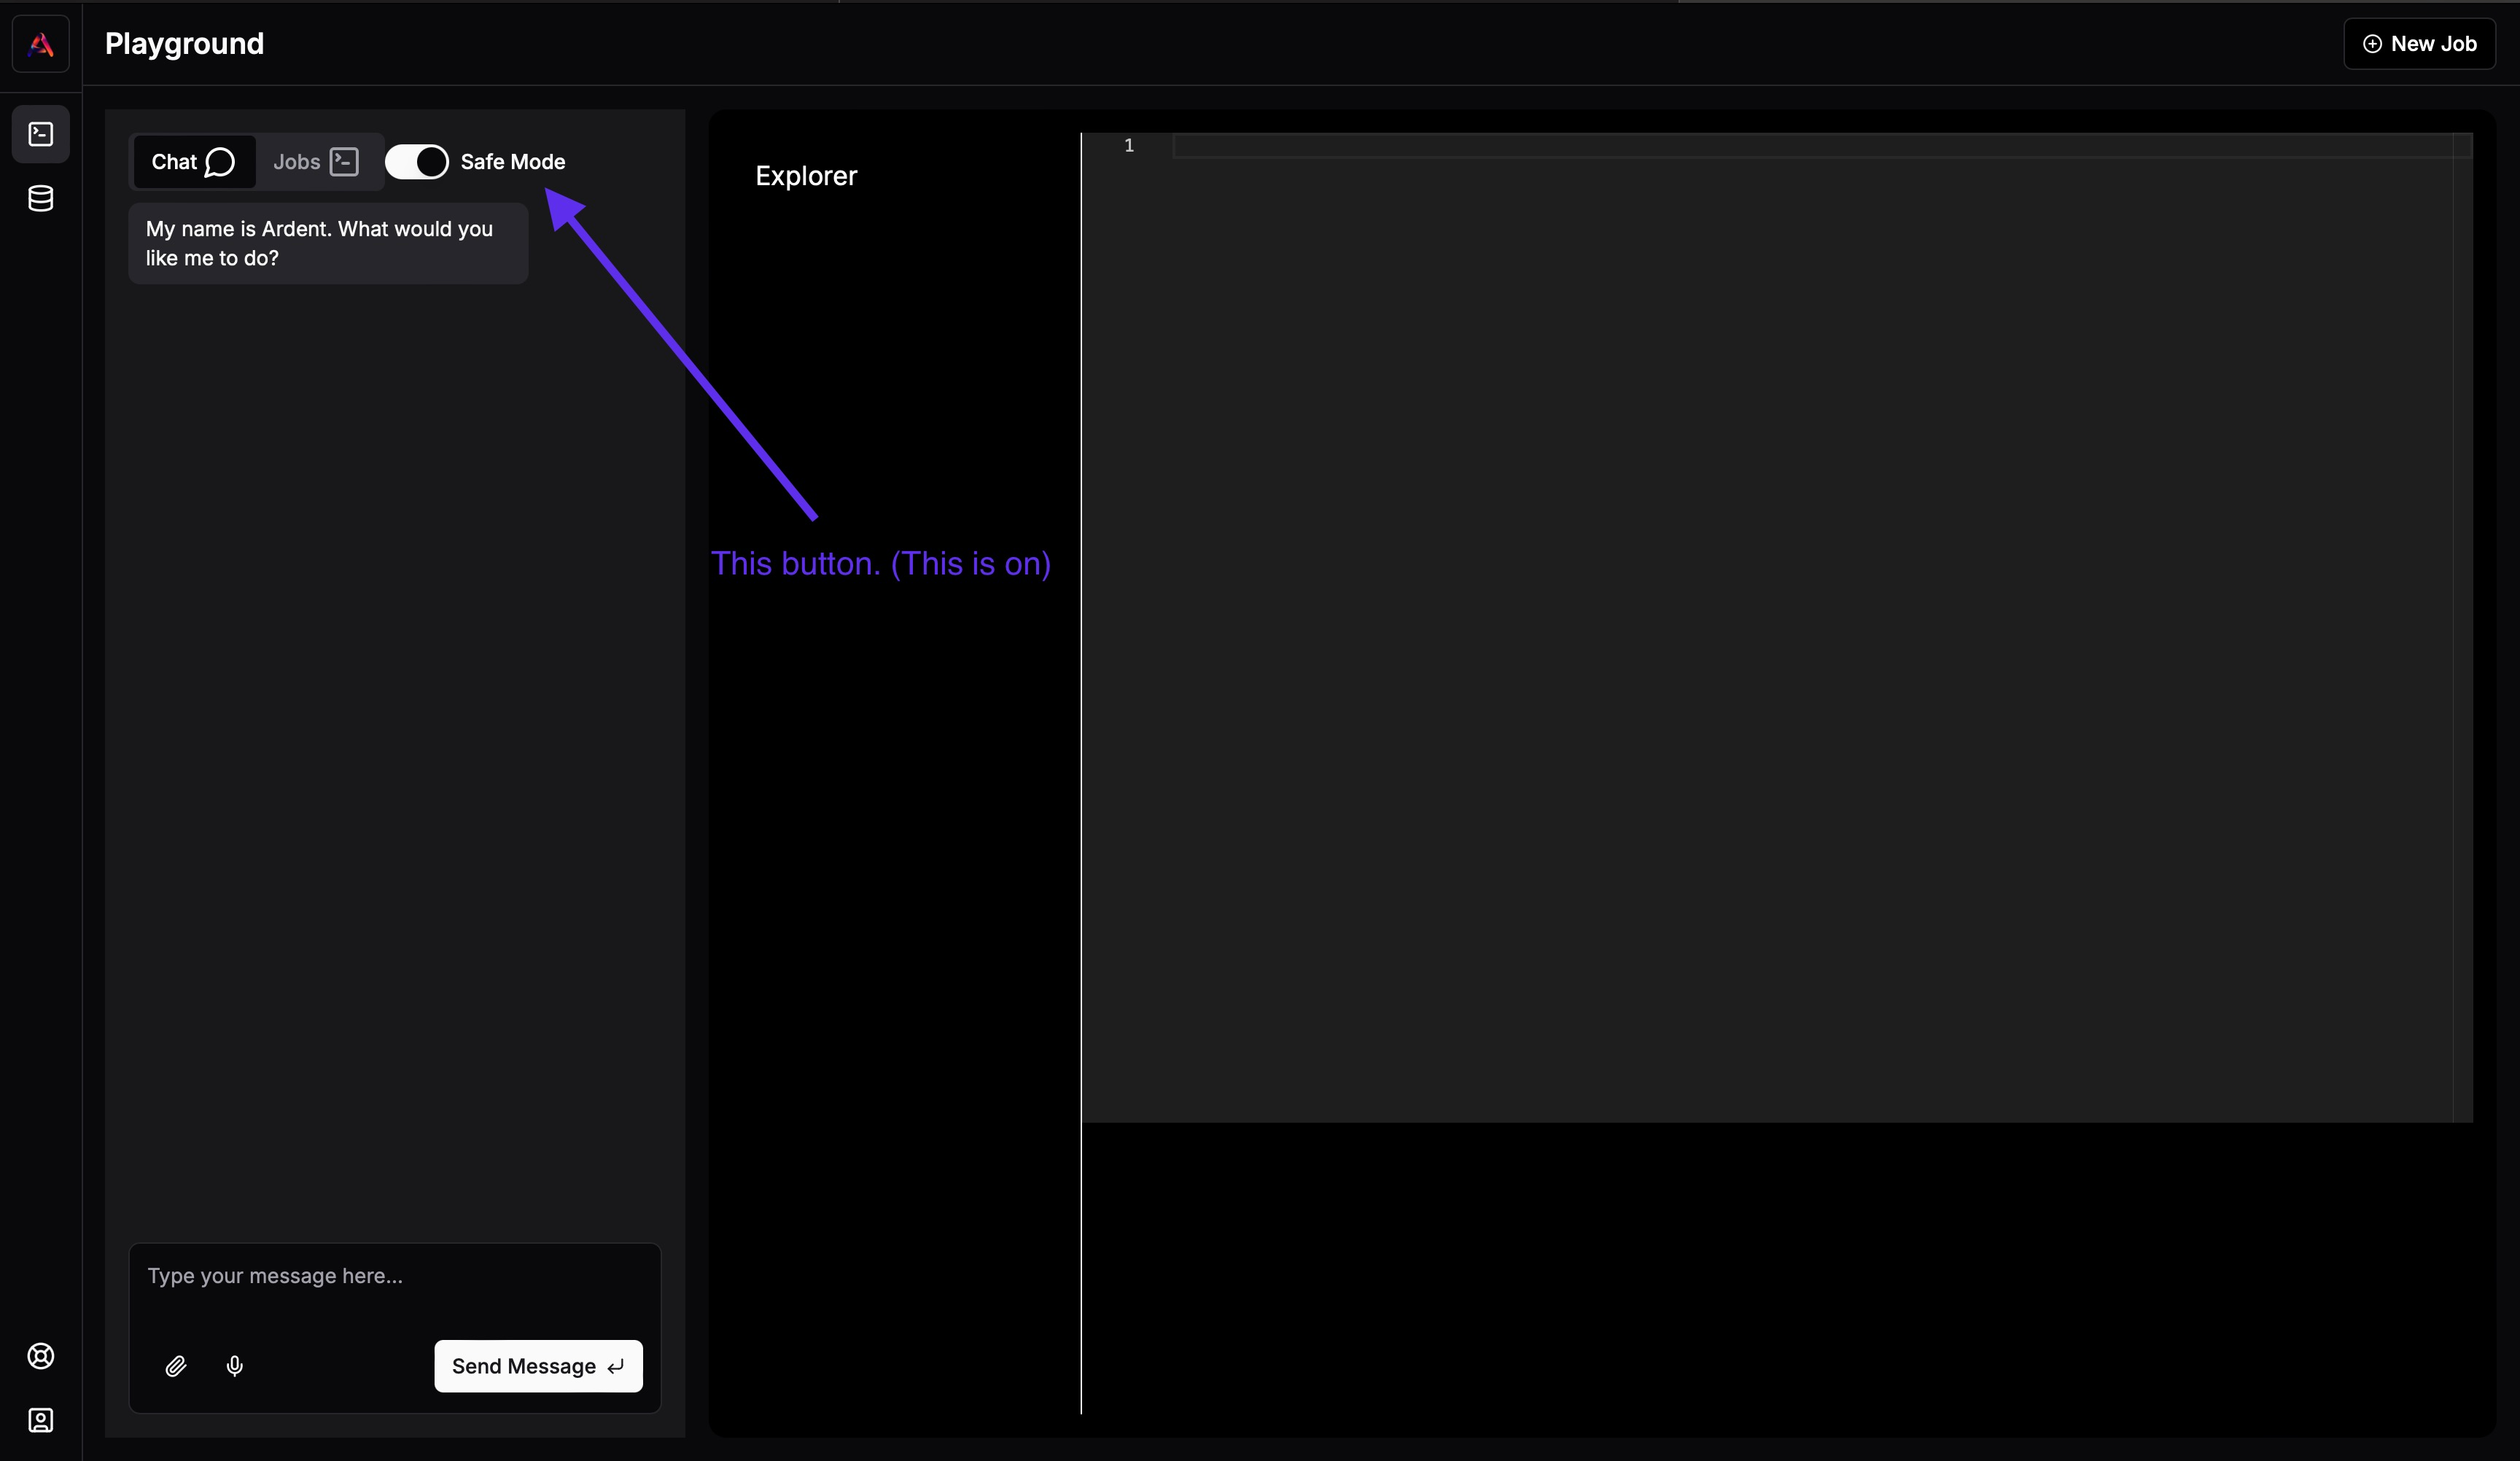Open the help lifebuoy icon
The image size is (2520, 1461).
point(41,1356)
